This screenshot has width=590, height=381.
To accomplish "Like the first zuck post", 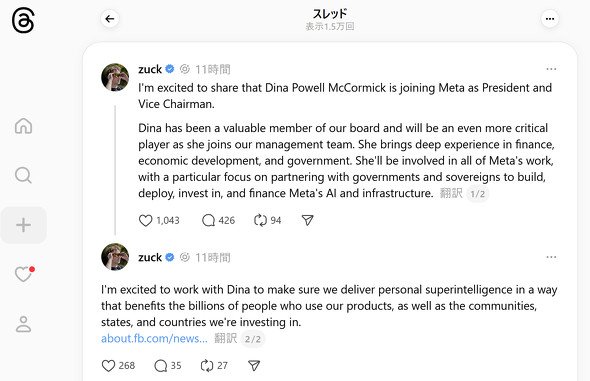I will tap(145, 220).
